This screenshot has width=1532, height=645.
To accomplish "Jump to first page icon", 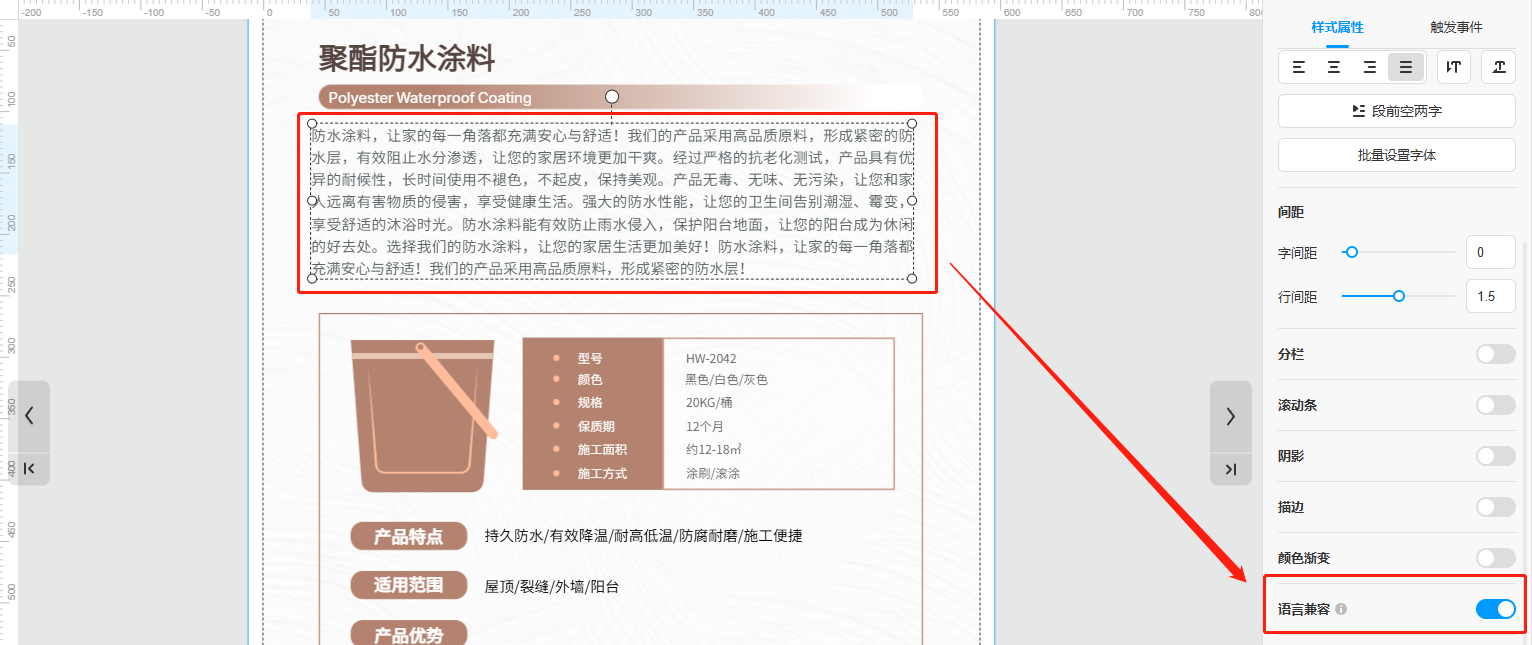I will (x=29, y=469).
